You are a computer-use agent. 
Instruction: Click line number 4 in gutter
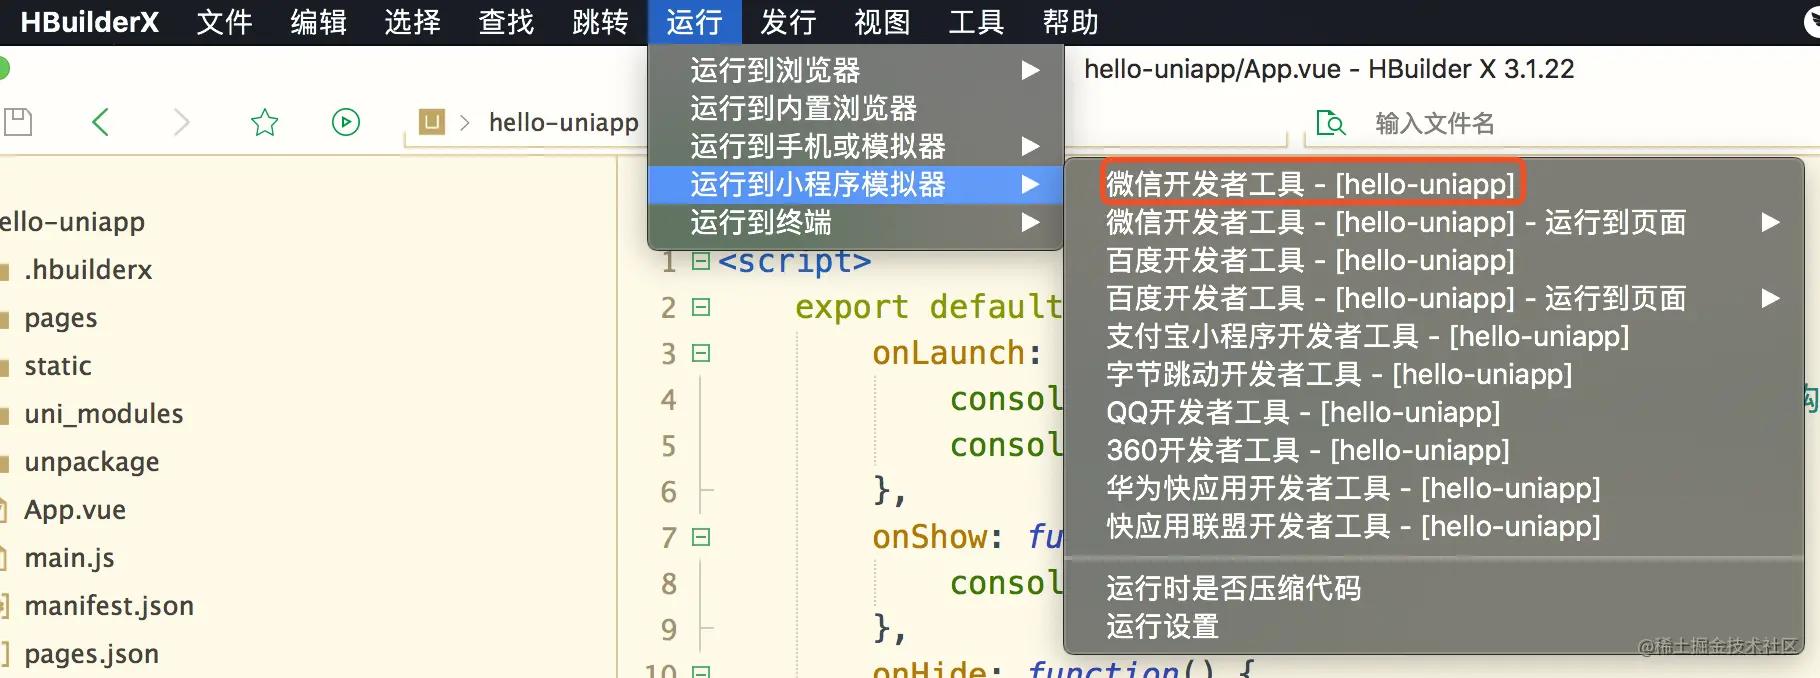click(668, 400)
